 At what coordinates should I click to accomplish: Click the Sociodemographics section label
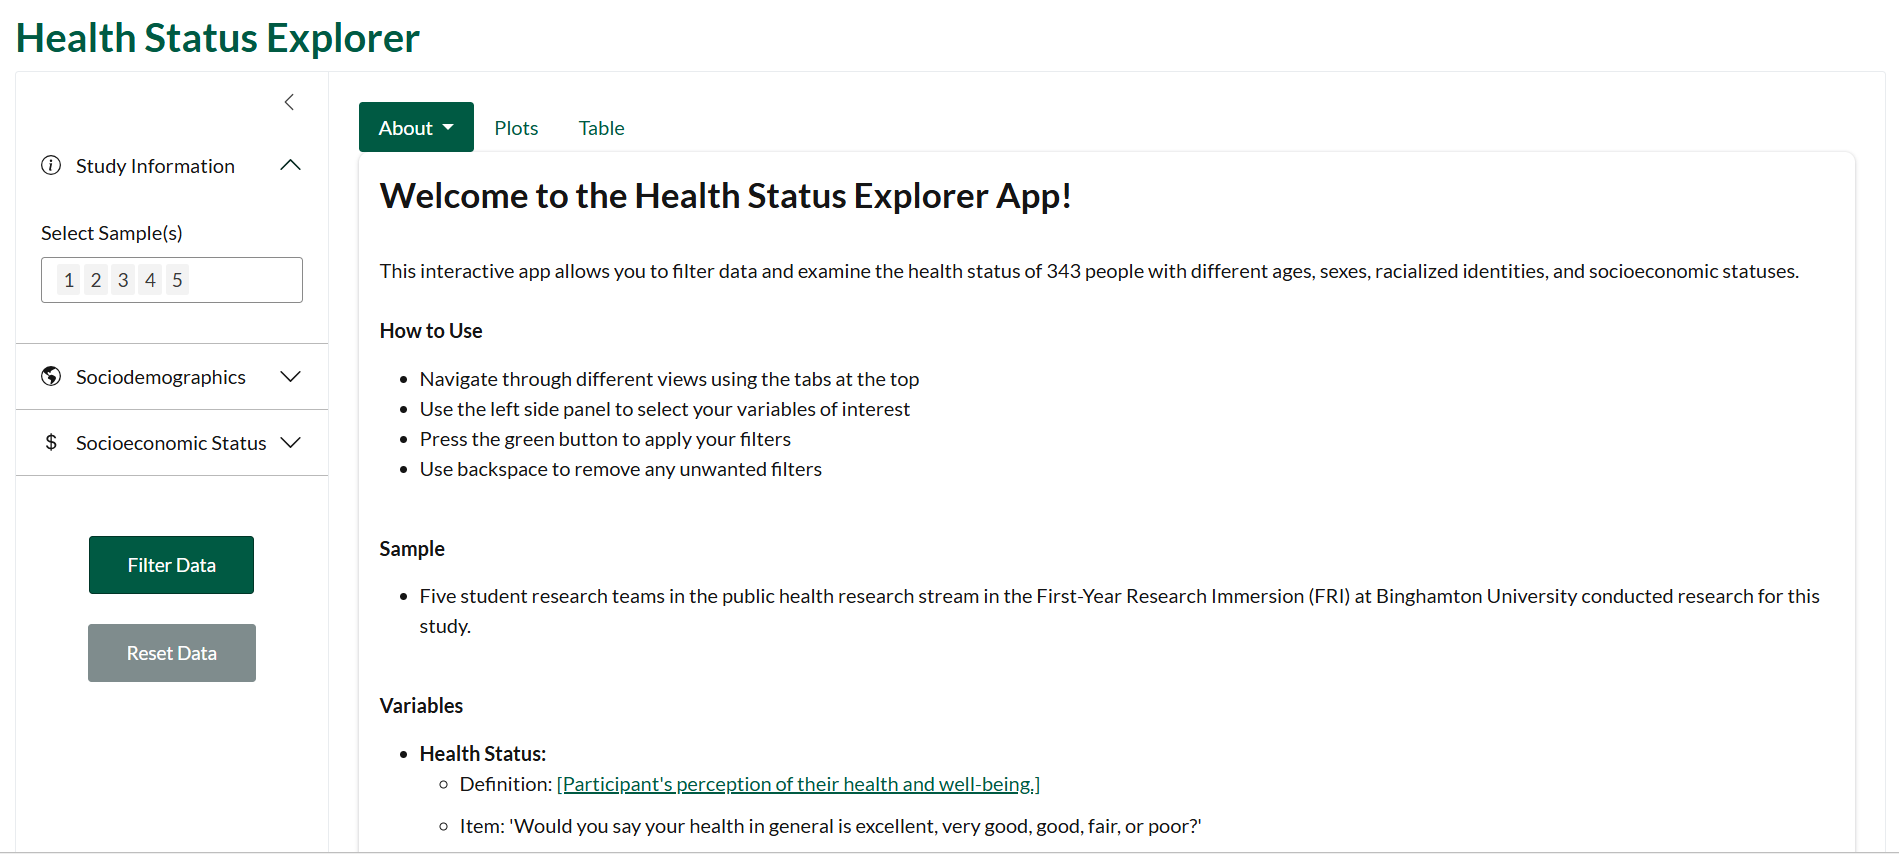coord(161,377)
